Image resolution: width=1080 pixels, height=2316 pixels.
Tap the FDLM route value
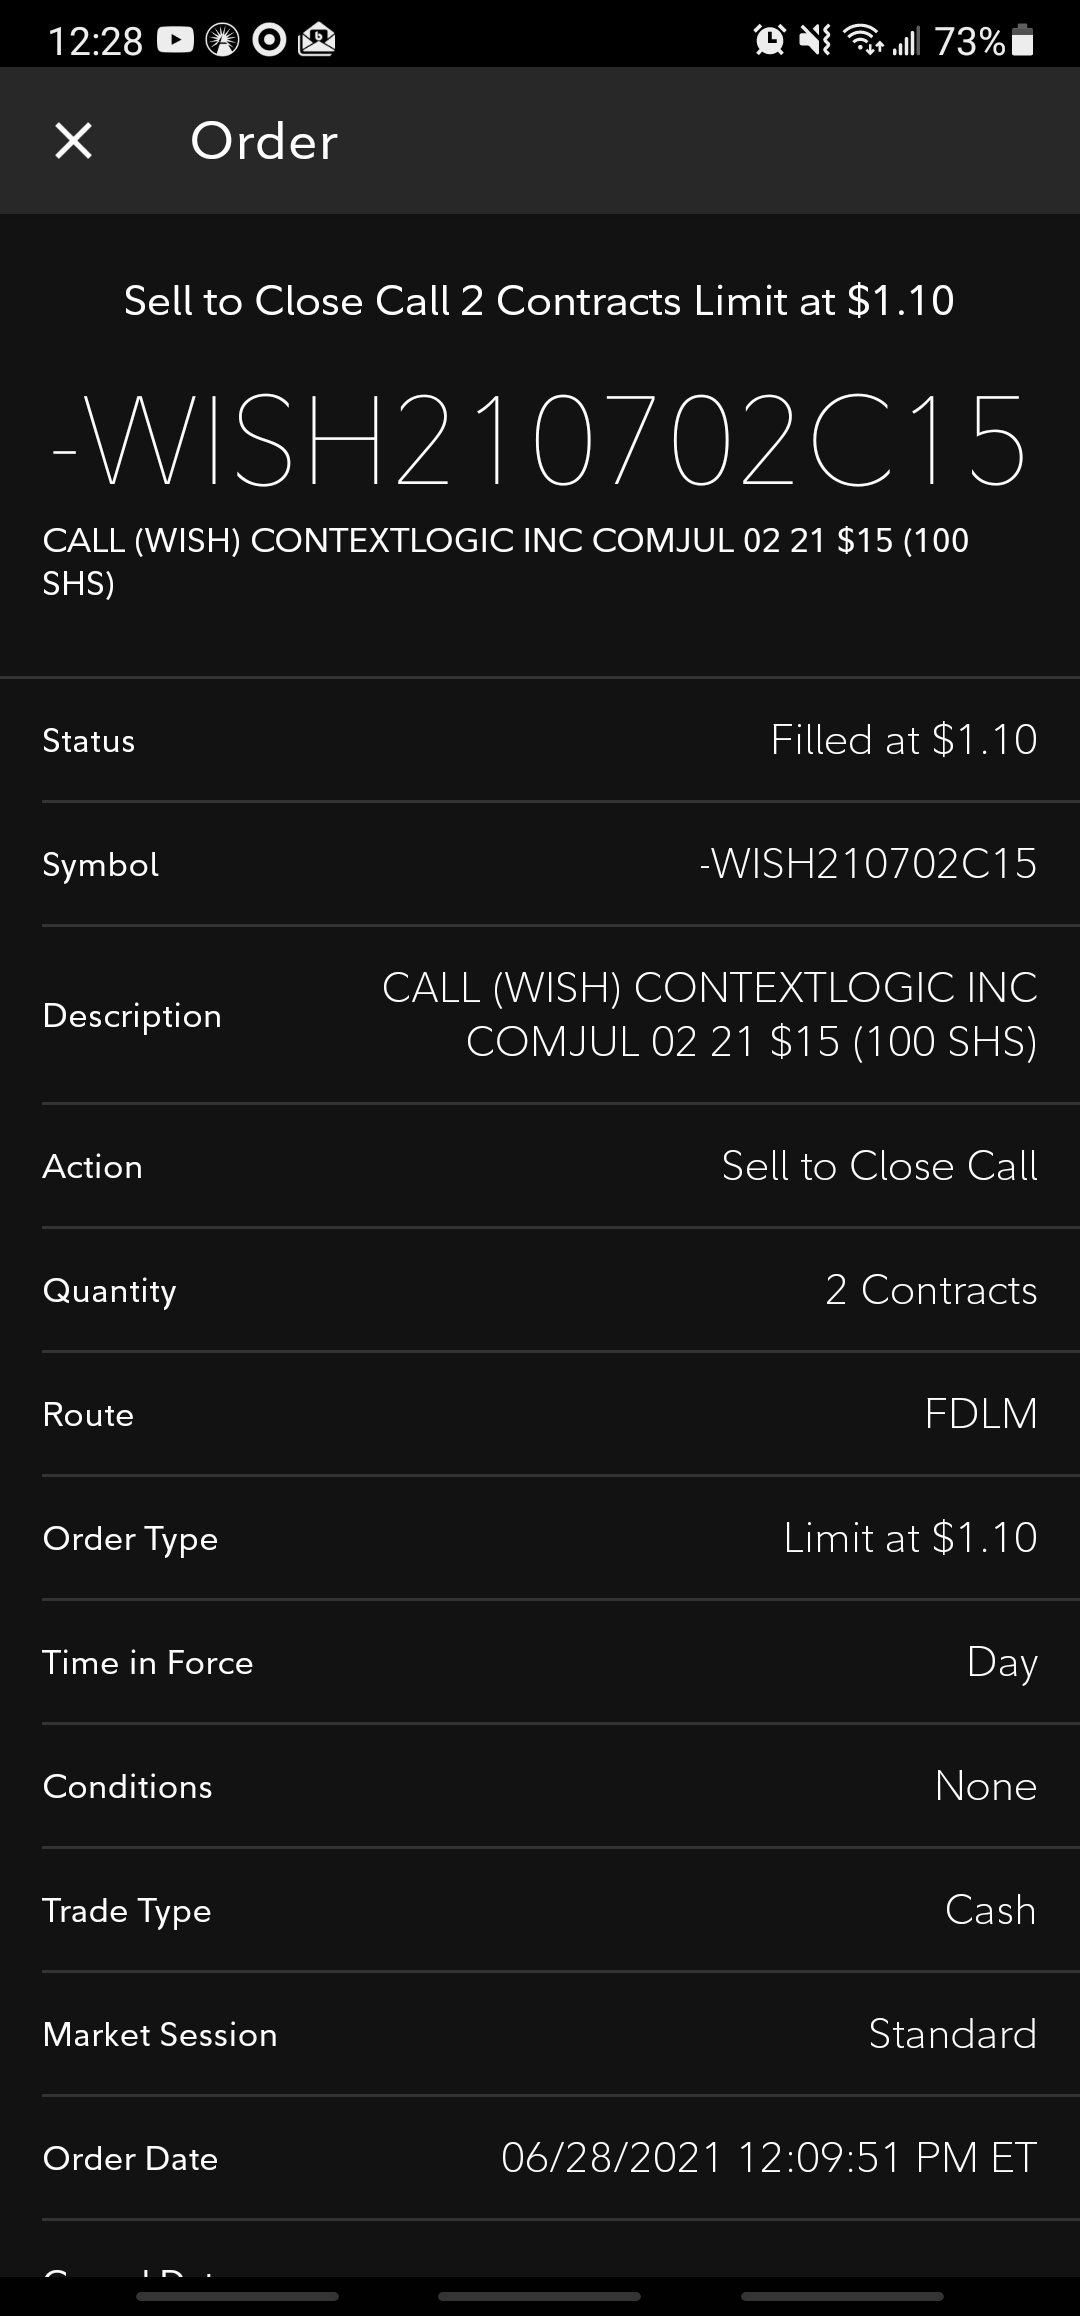click(980, 1414)
